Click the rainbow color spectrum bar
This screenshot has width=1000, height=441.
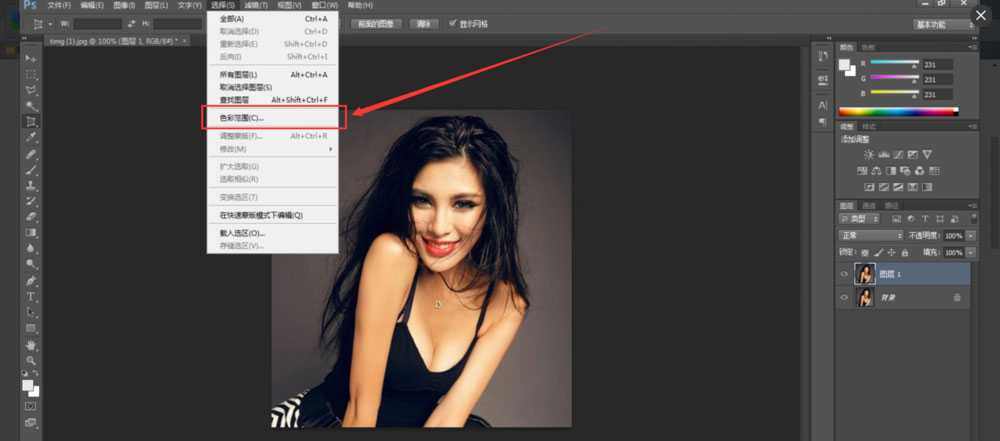coord(897,111)
